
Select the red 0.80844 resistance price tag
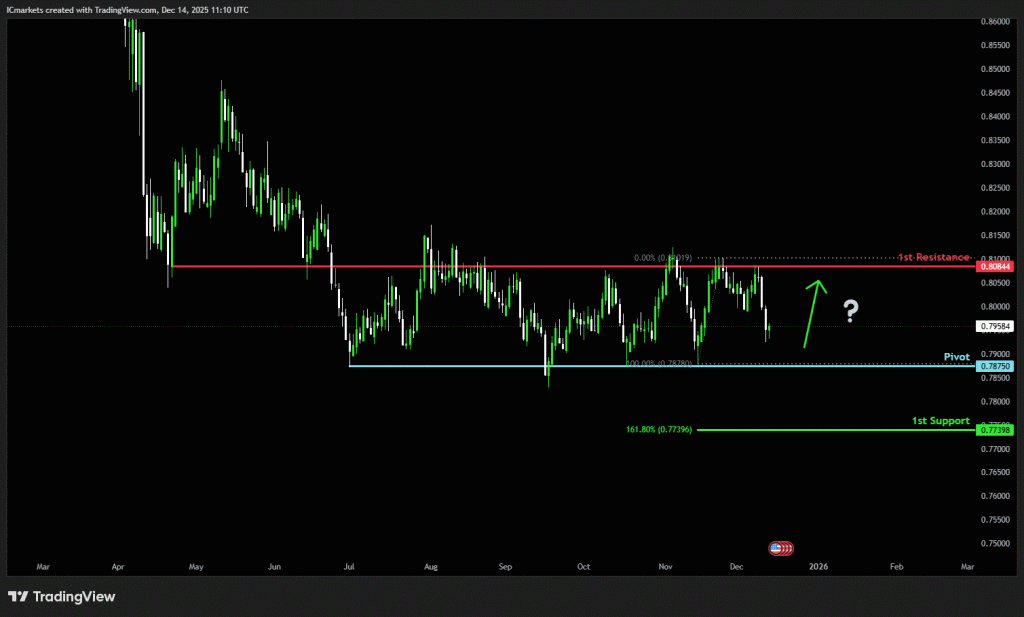[x=995, y=267]
